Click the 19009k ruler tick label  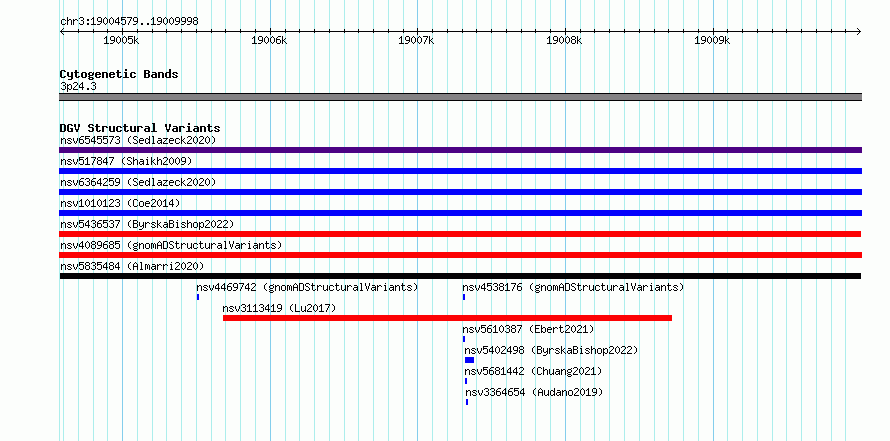coord(712,40)
